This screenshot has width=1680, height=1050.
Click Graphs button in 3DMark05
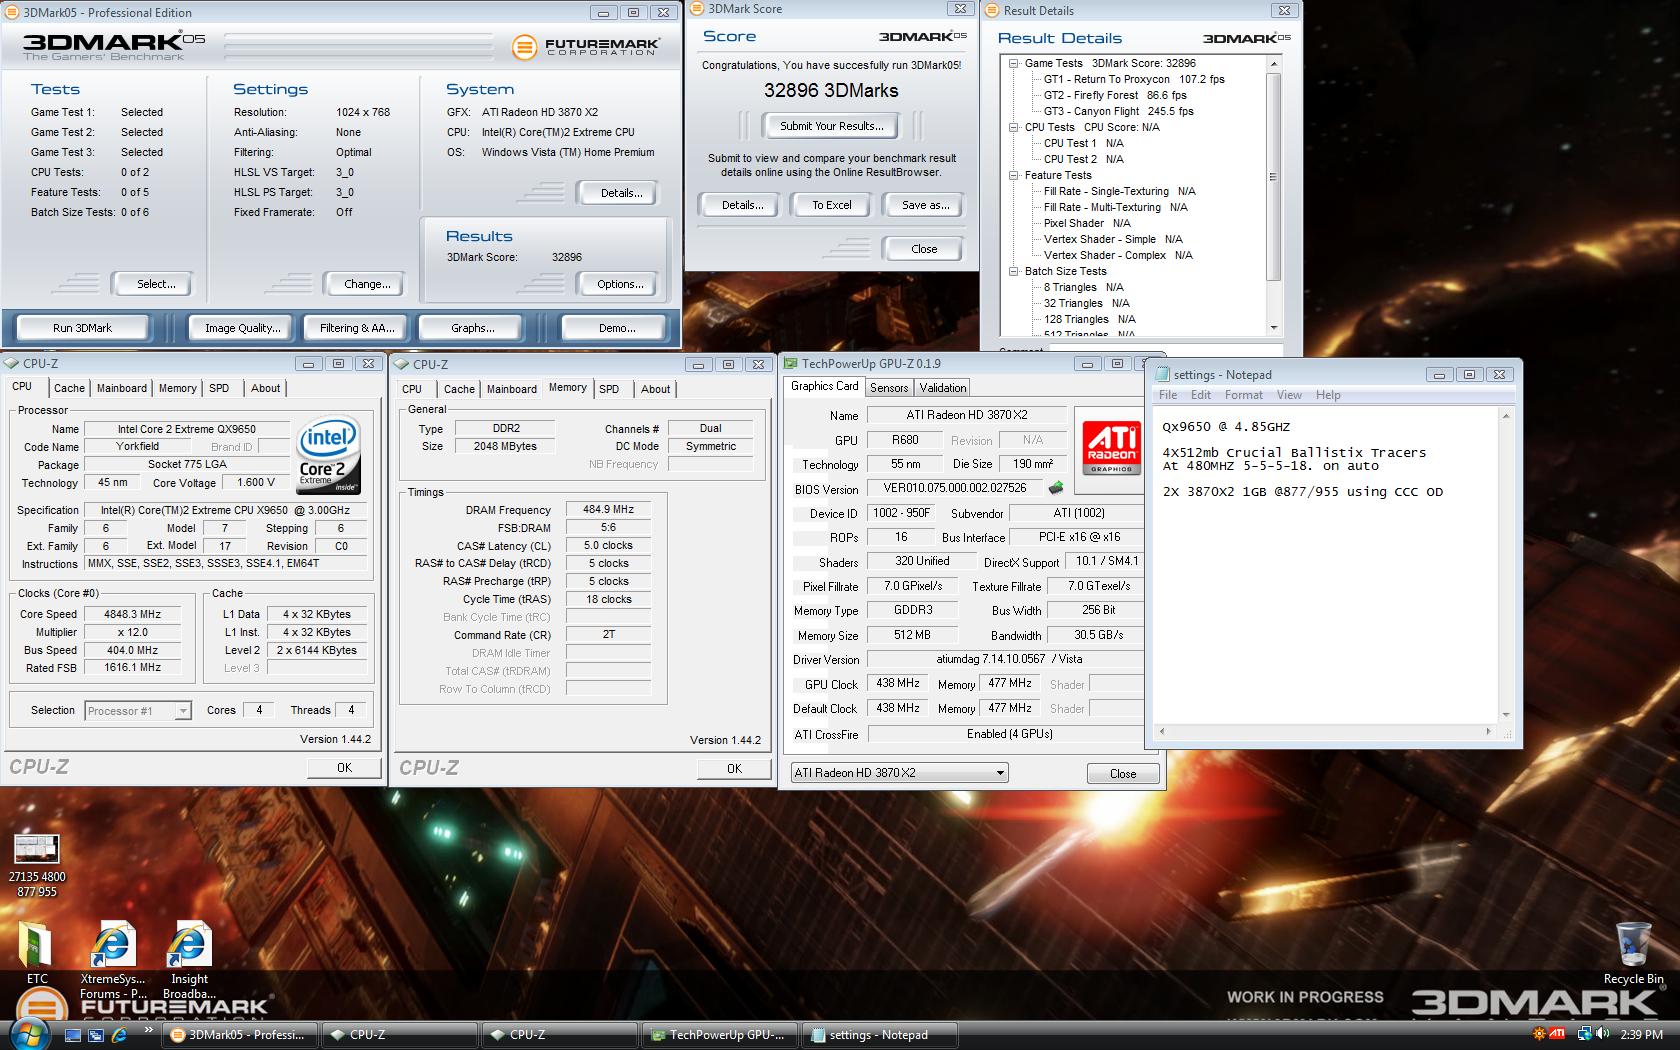coord(473,328)
